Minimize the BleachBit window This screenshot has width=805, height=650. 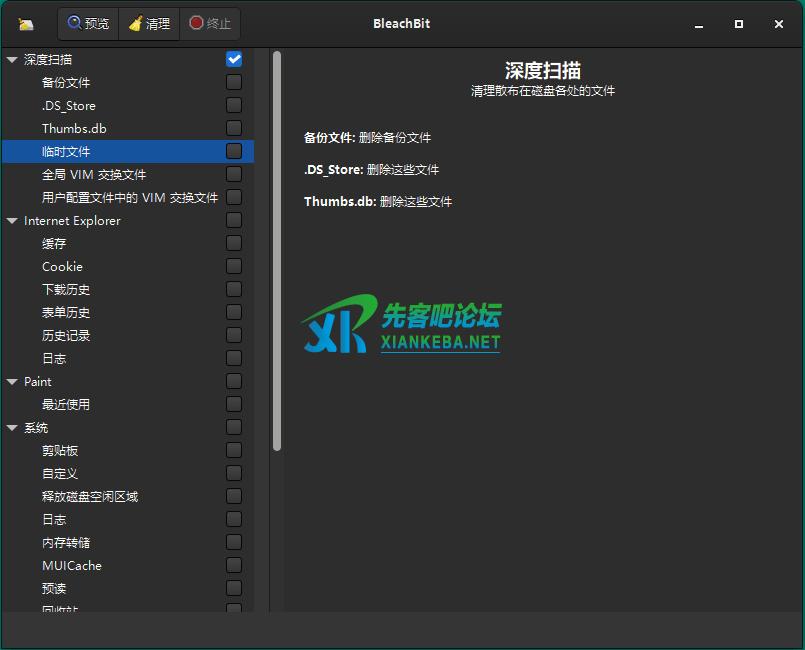[698, 24]
